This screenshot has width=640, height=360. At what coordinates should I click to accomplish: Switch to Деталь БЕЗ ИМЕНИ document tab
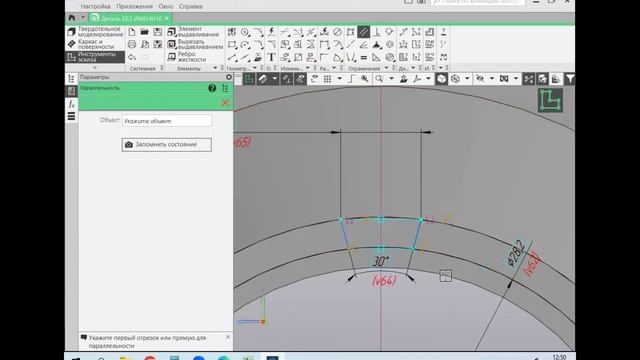pyautogui.click(x=131, y=18)
